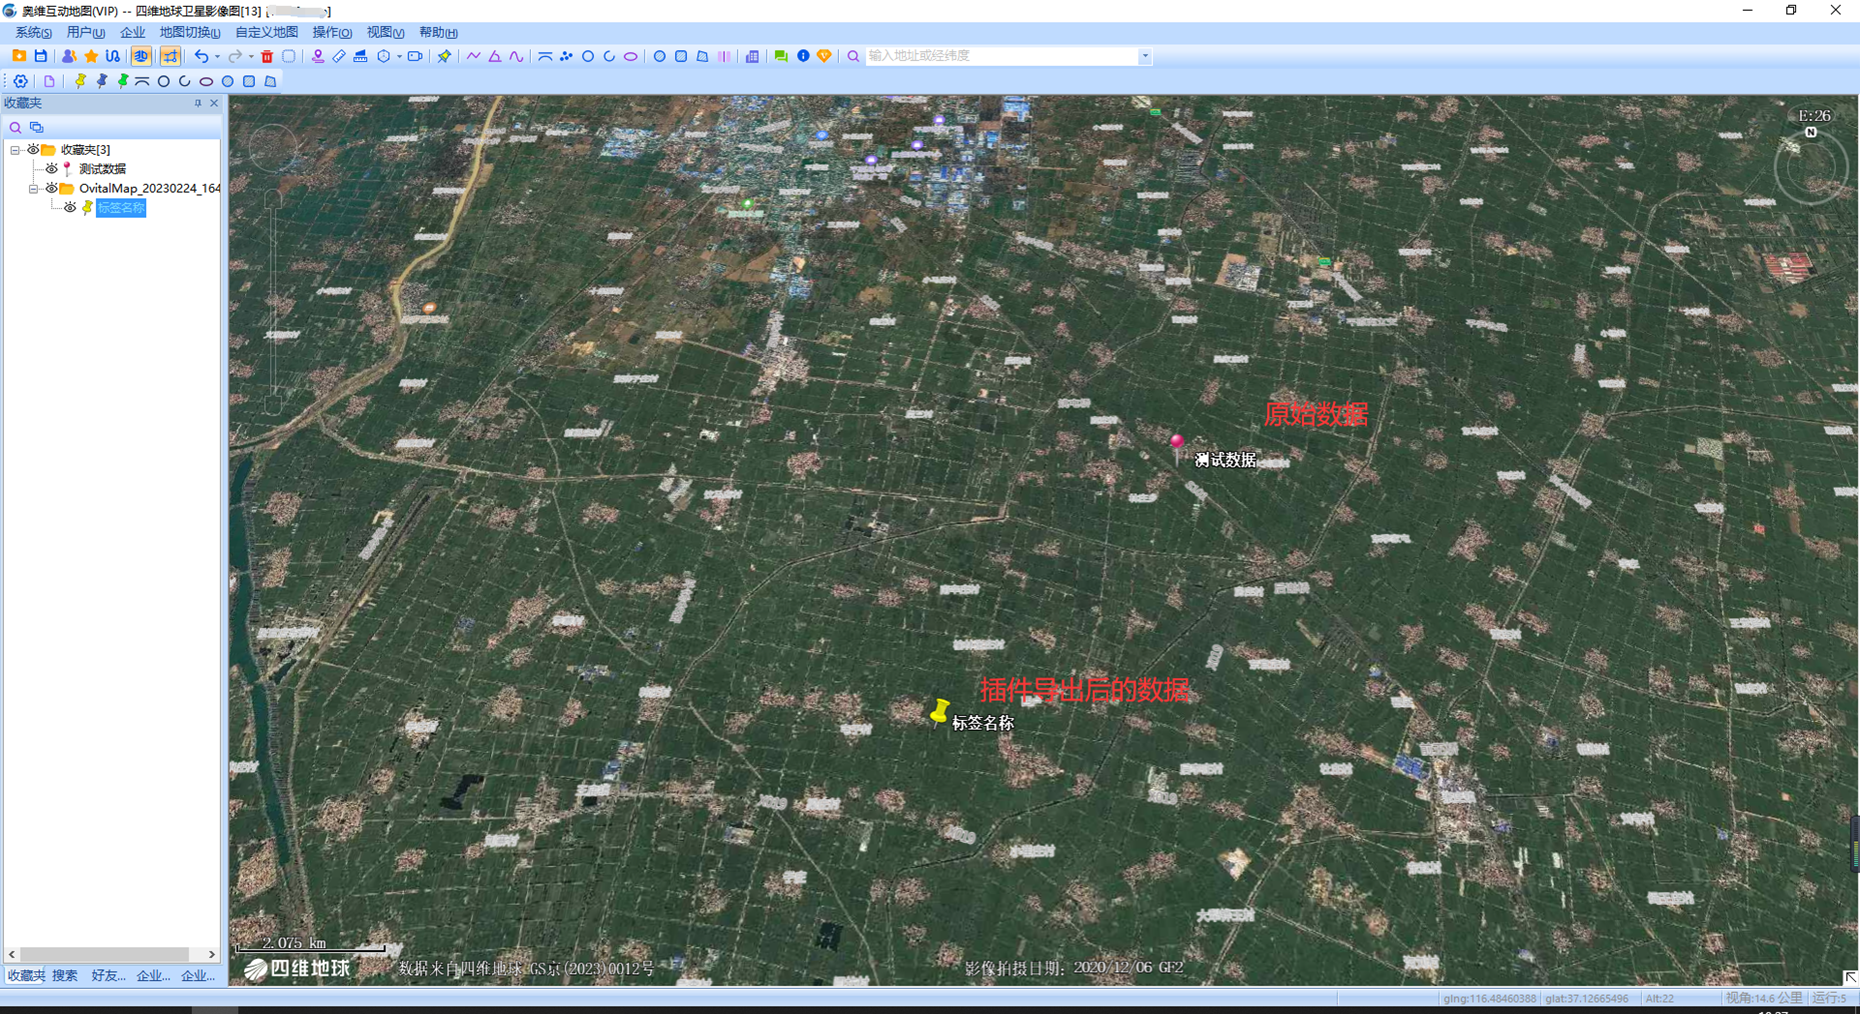
Task: Click the red trash delete icon
Action: (x=267, y=56)
